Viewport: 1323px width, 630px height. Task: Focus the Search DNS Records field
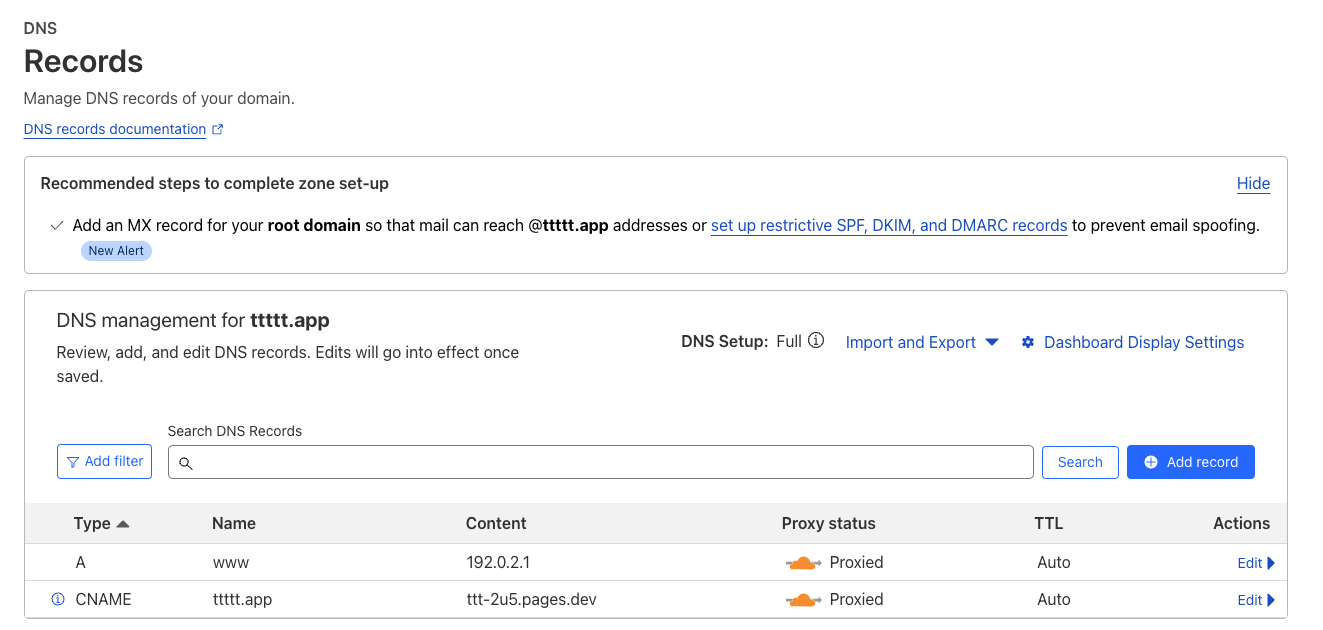point(600,462)
